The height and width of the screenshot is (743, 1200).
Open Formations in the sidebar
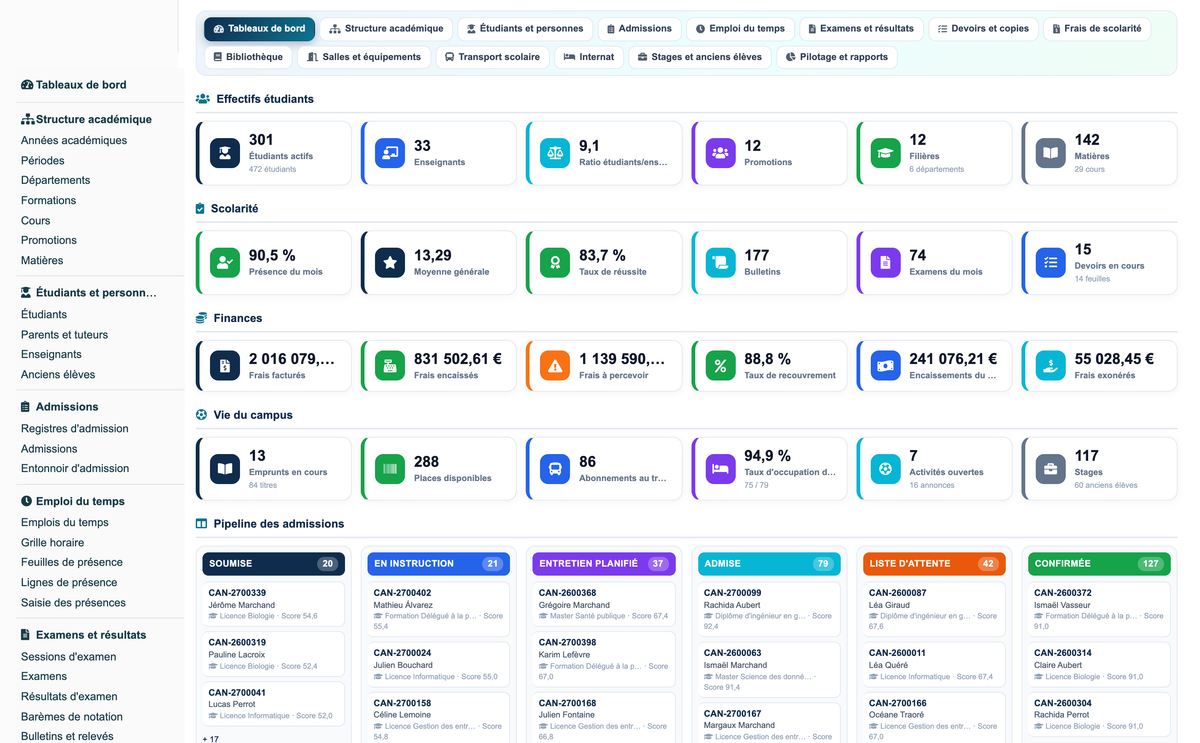49,201
